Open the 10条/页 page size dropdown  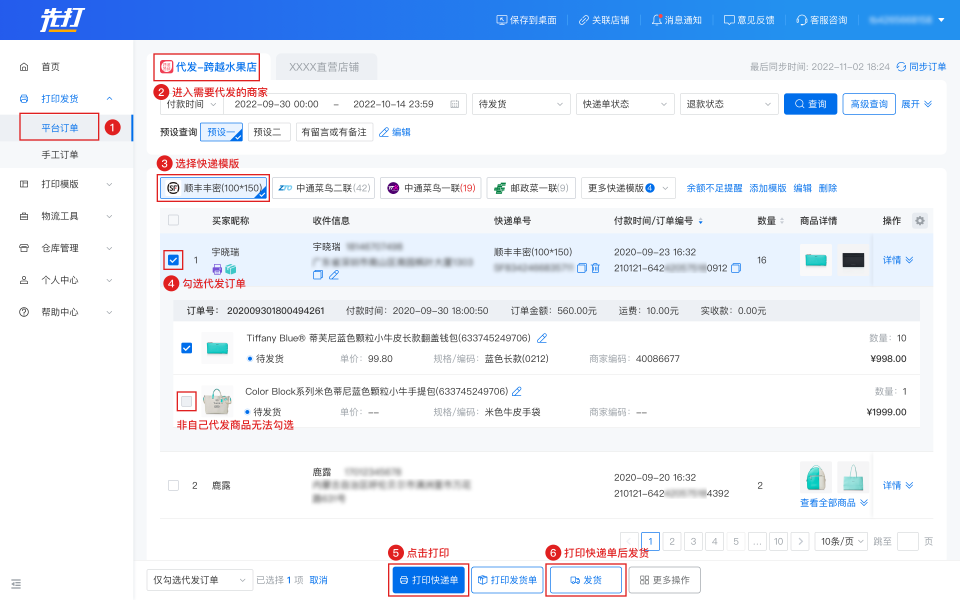pyautogui.click(x=841, y=541)
